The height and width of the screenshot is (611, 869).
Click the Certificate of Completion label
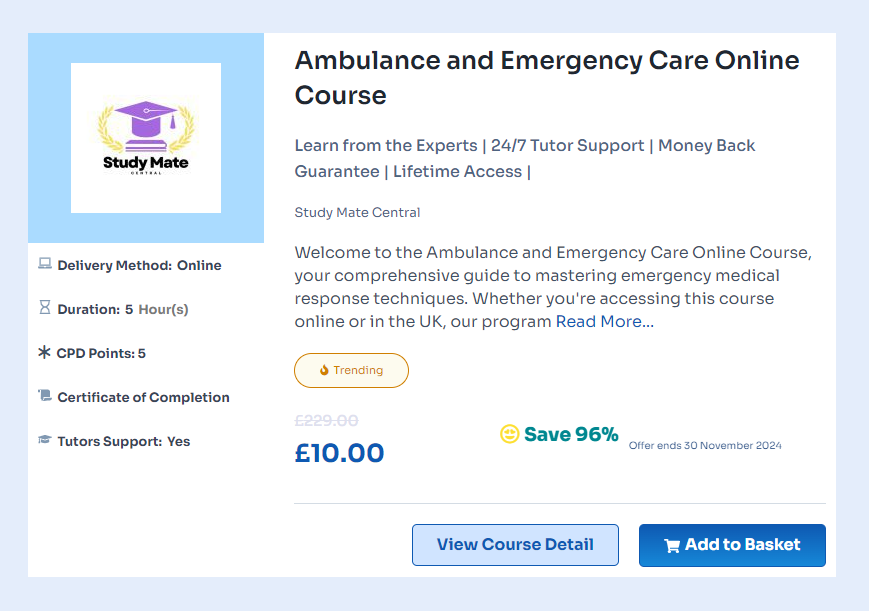point(143,397)
